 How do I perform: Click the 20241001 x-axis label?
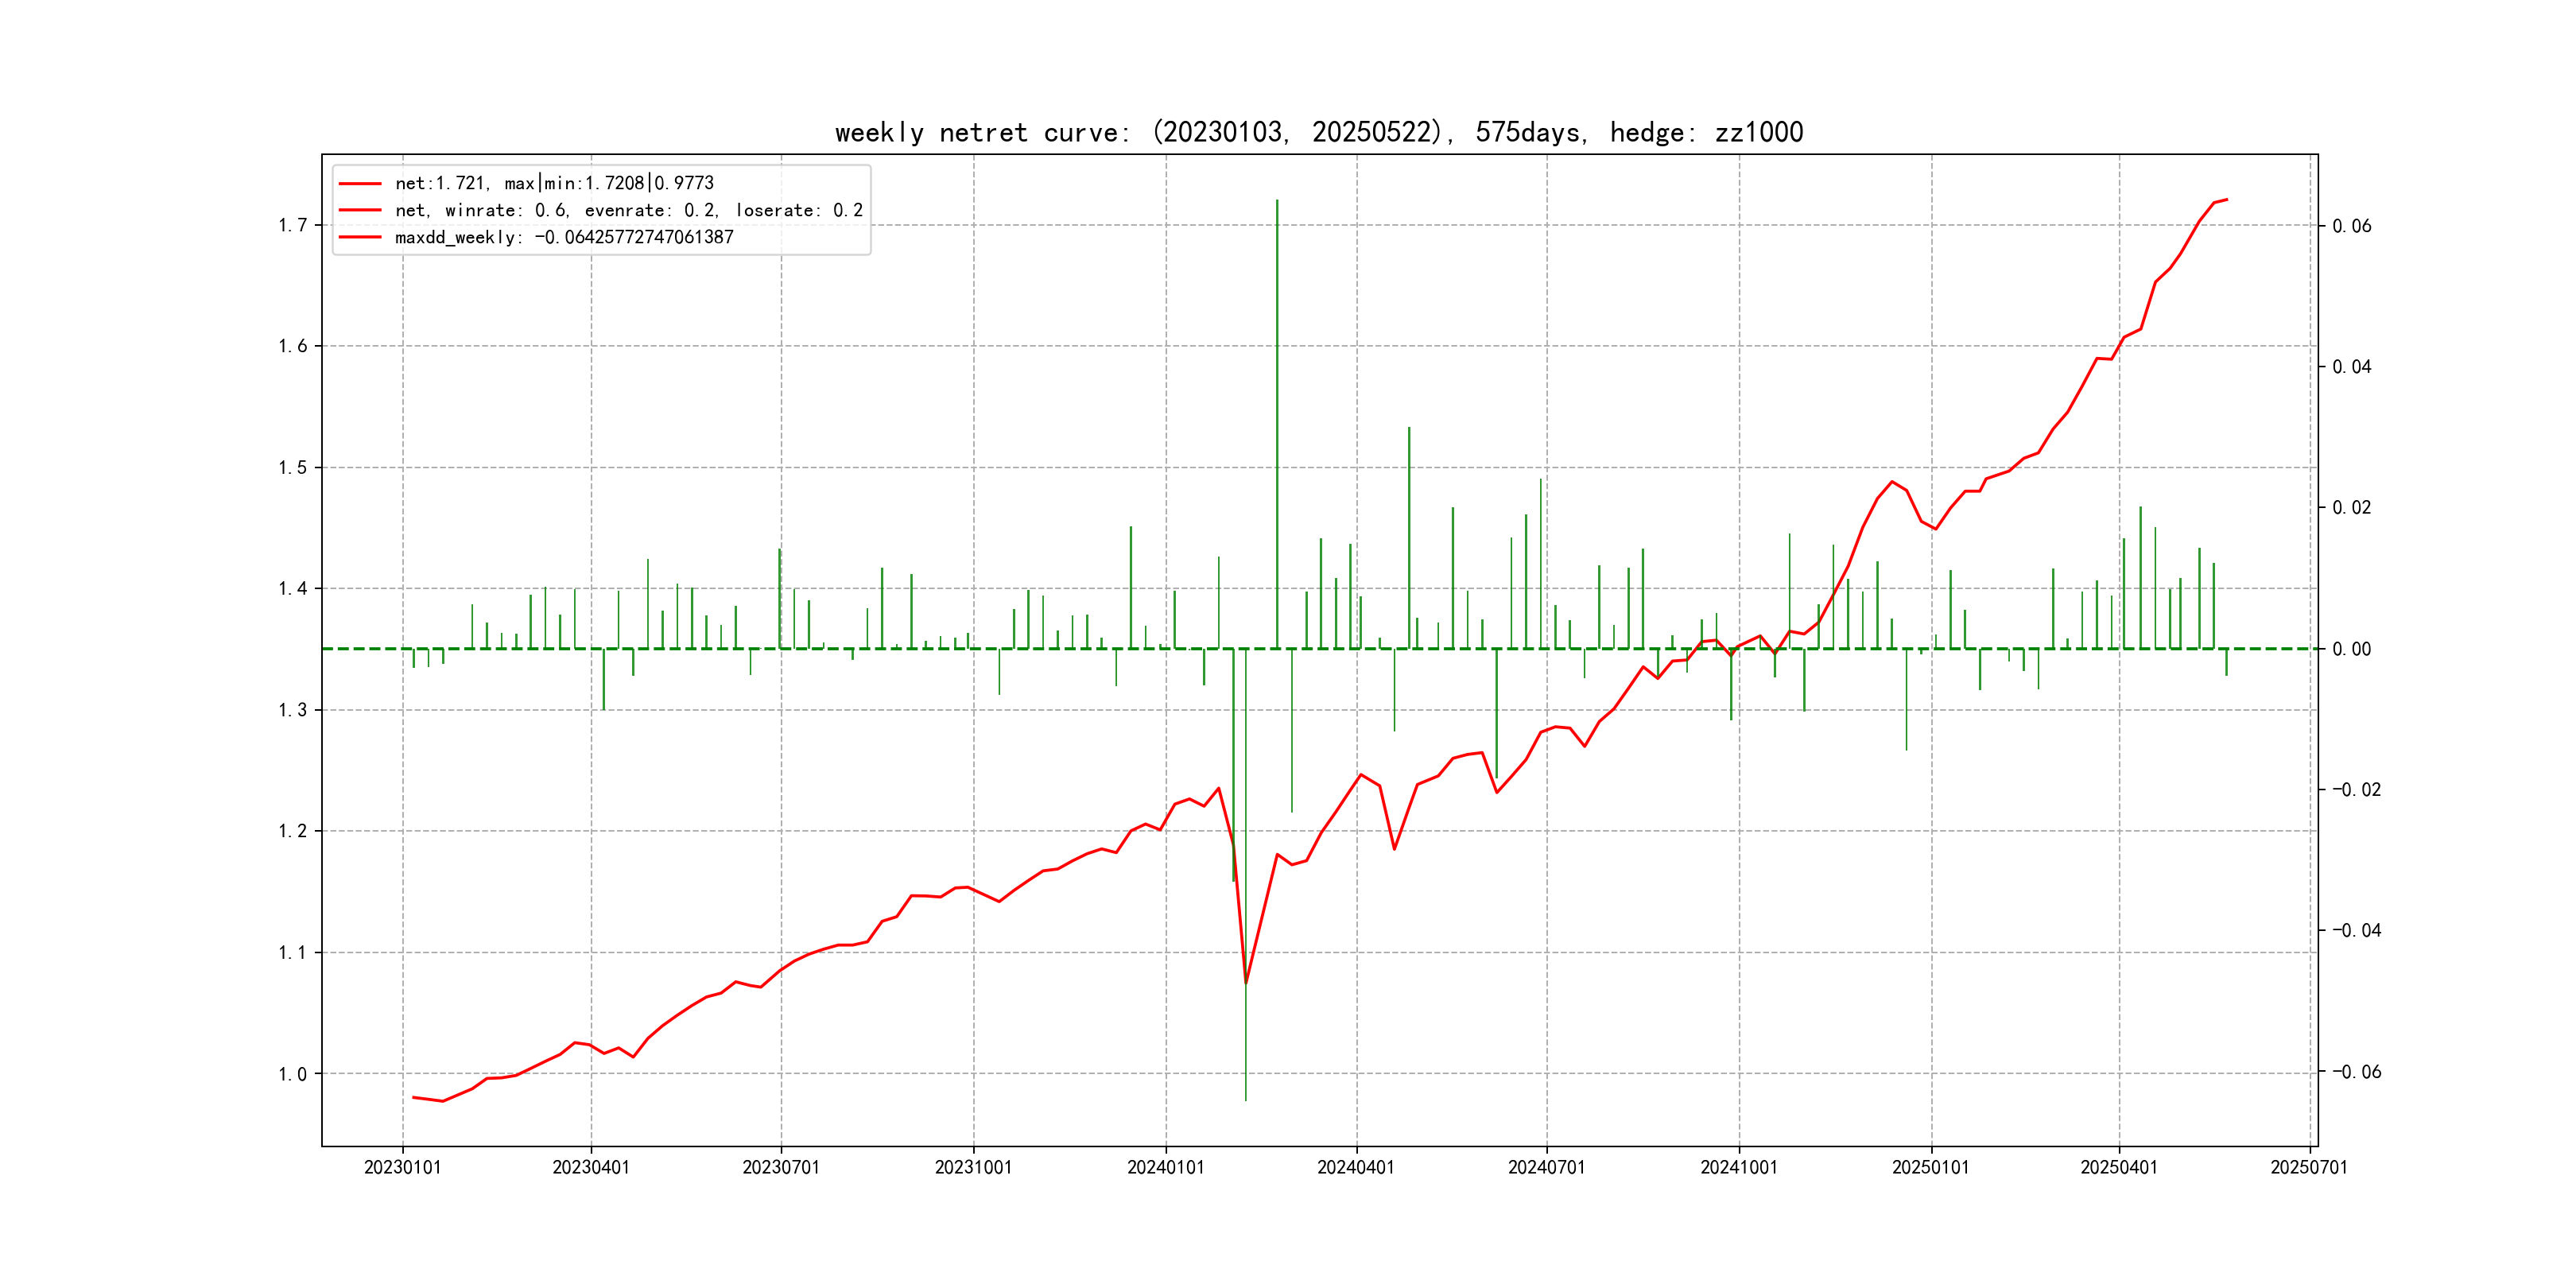point(1739,1167)
